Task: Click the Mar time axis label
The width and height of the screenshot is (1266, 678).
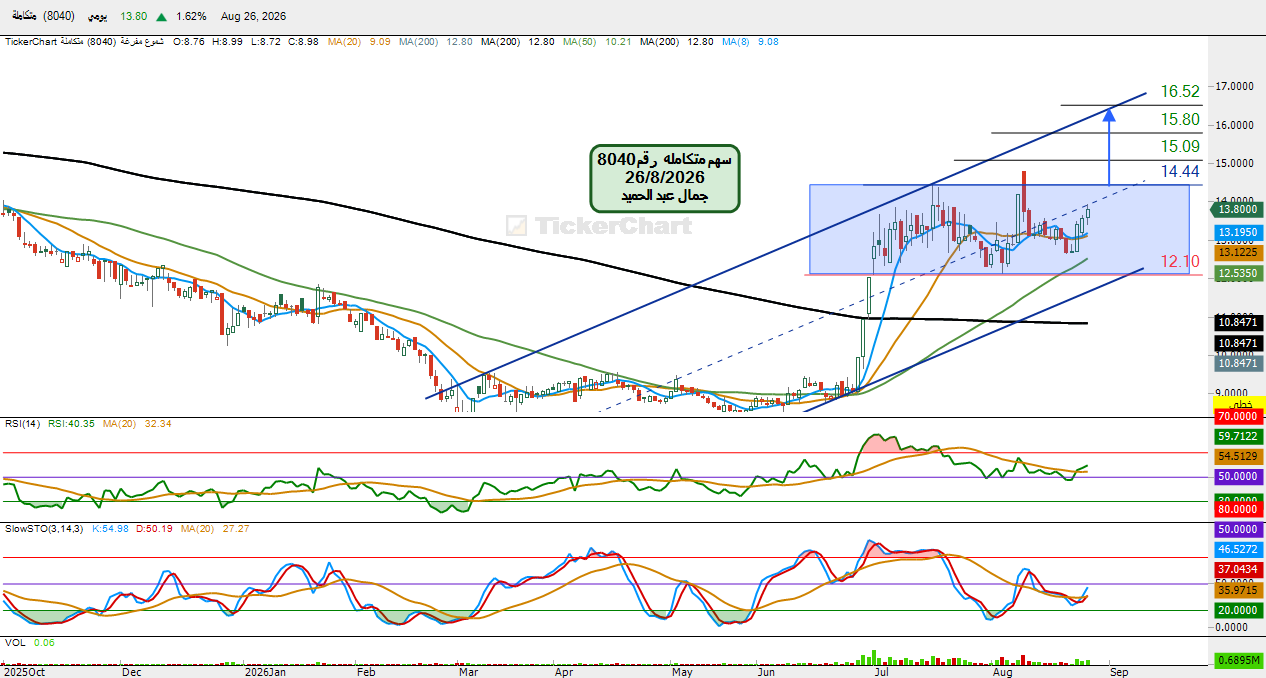Action: [469, 672]
